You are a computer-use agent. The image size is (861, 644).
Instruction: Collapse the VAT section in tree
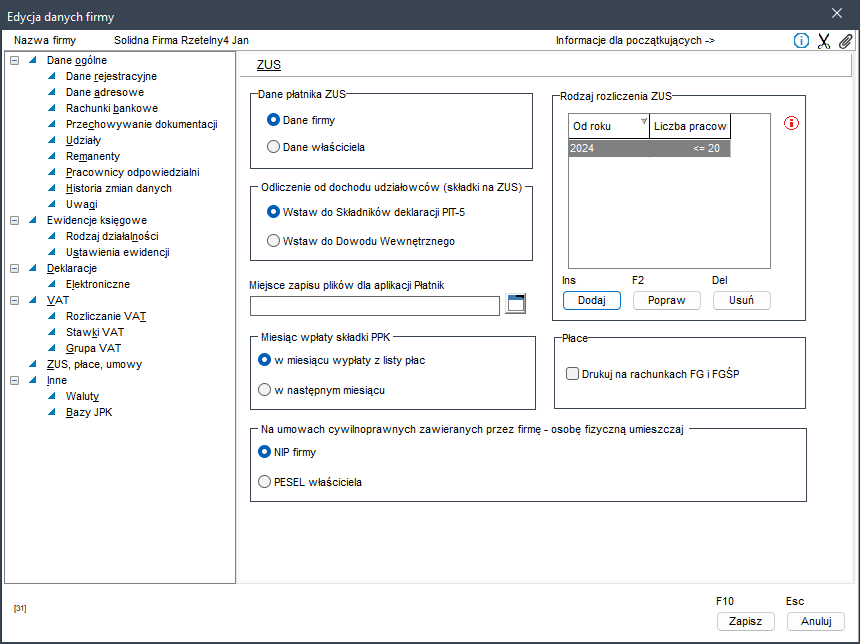click(14, 300)
